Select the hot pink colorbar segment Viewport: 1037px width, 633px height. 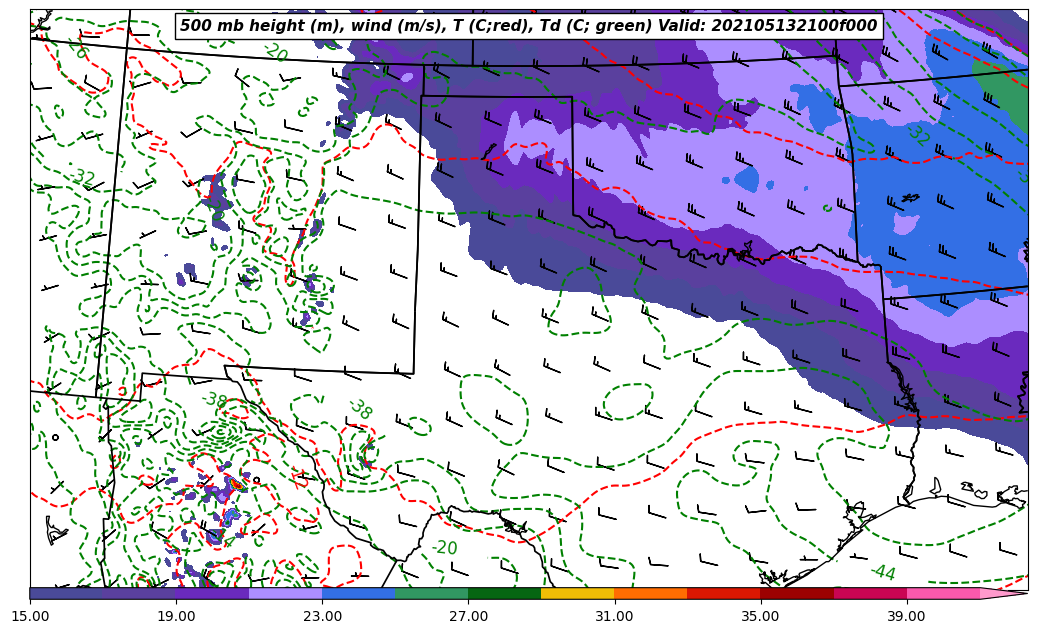(x=943, y=593)
